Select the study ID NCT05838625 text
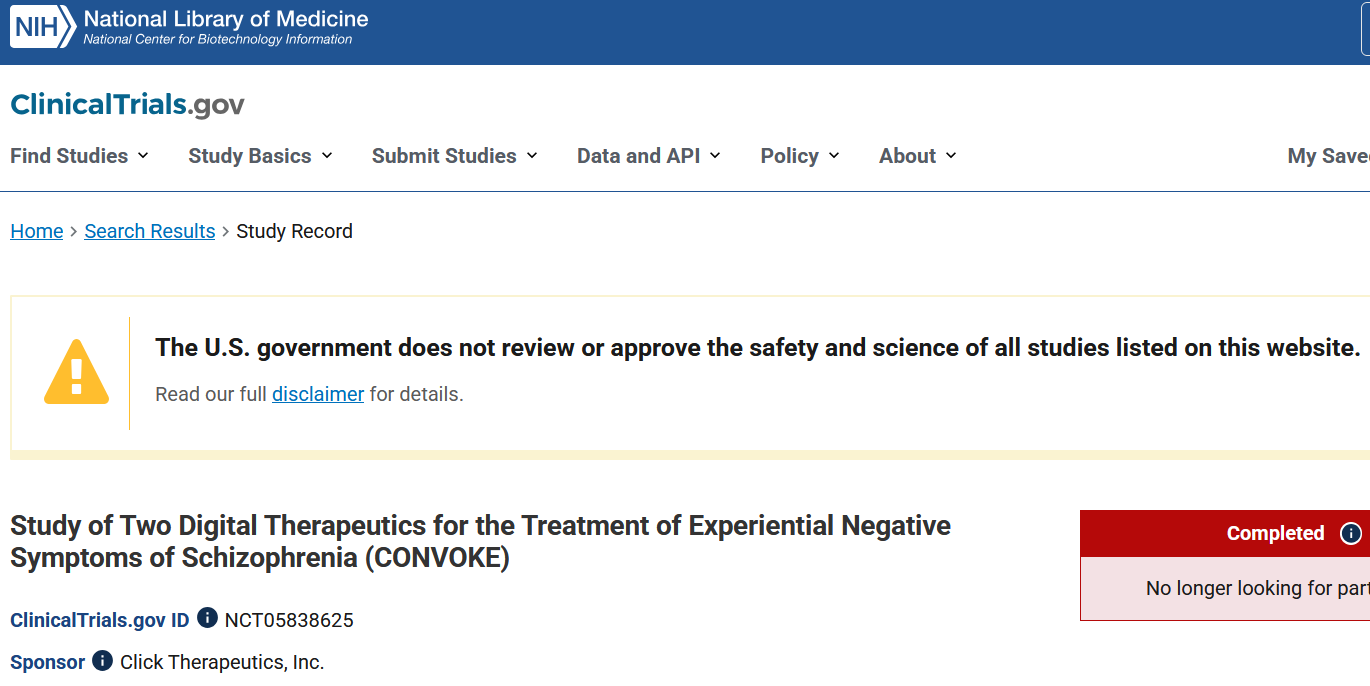This screenshot has width=1370, height=686. pos(289,620)
